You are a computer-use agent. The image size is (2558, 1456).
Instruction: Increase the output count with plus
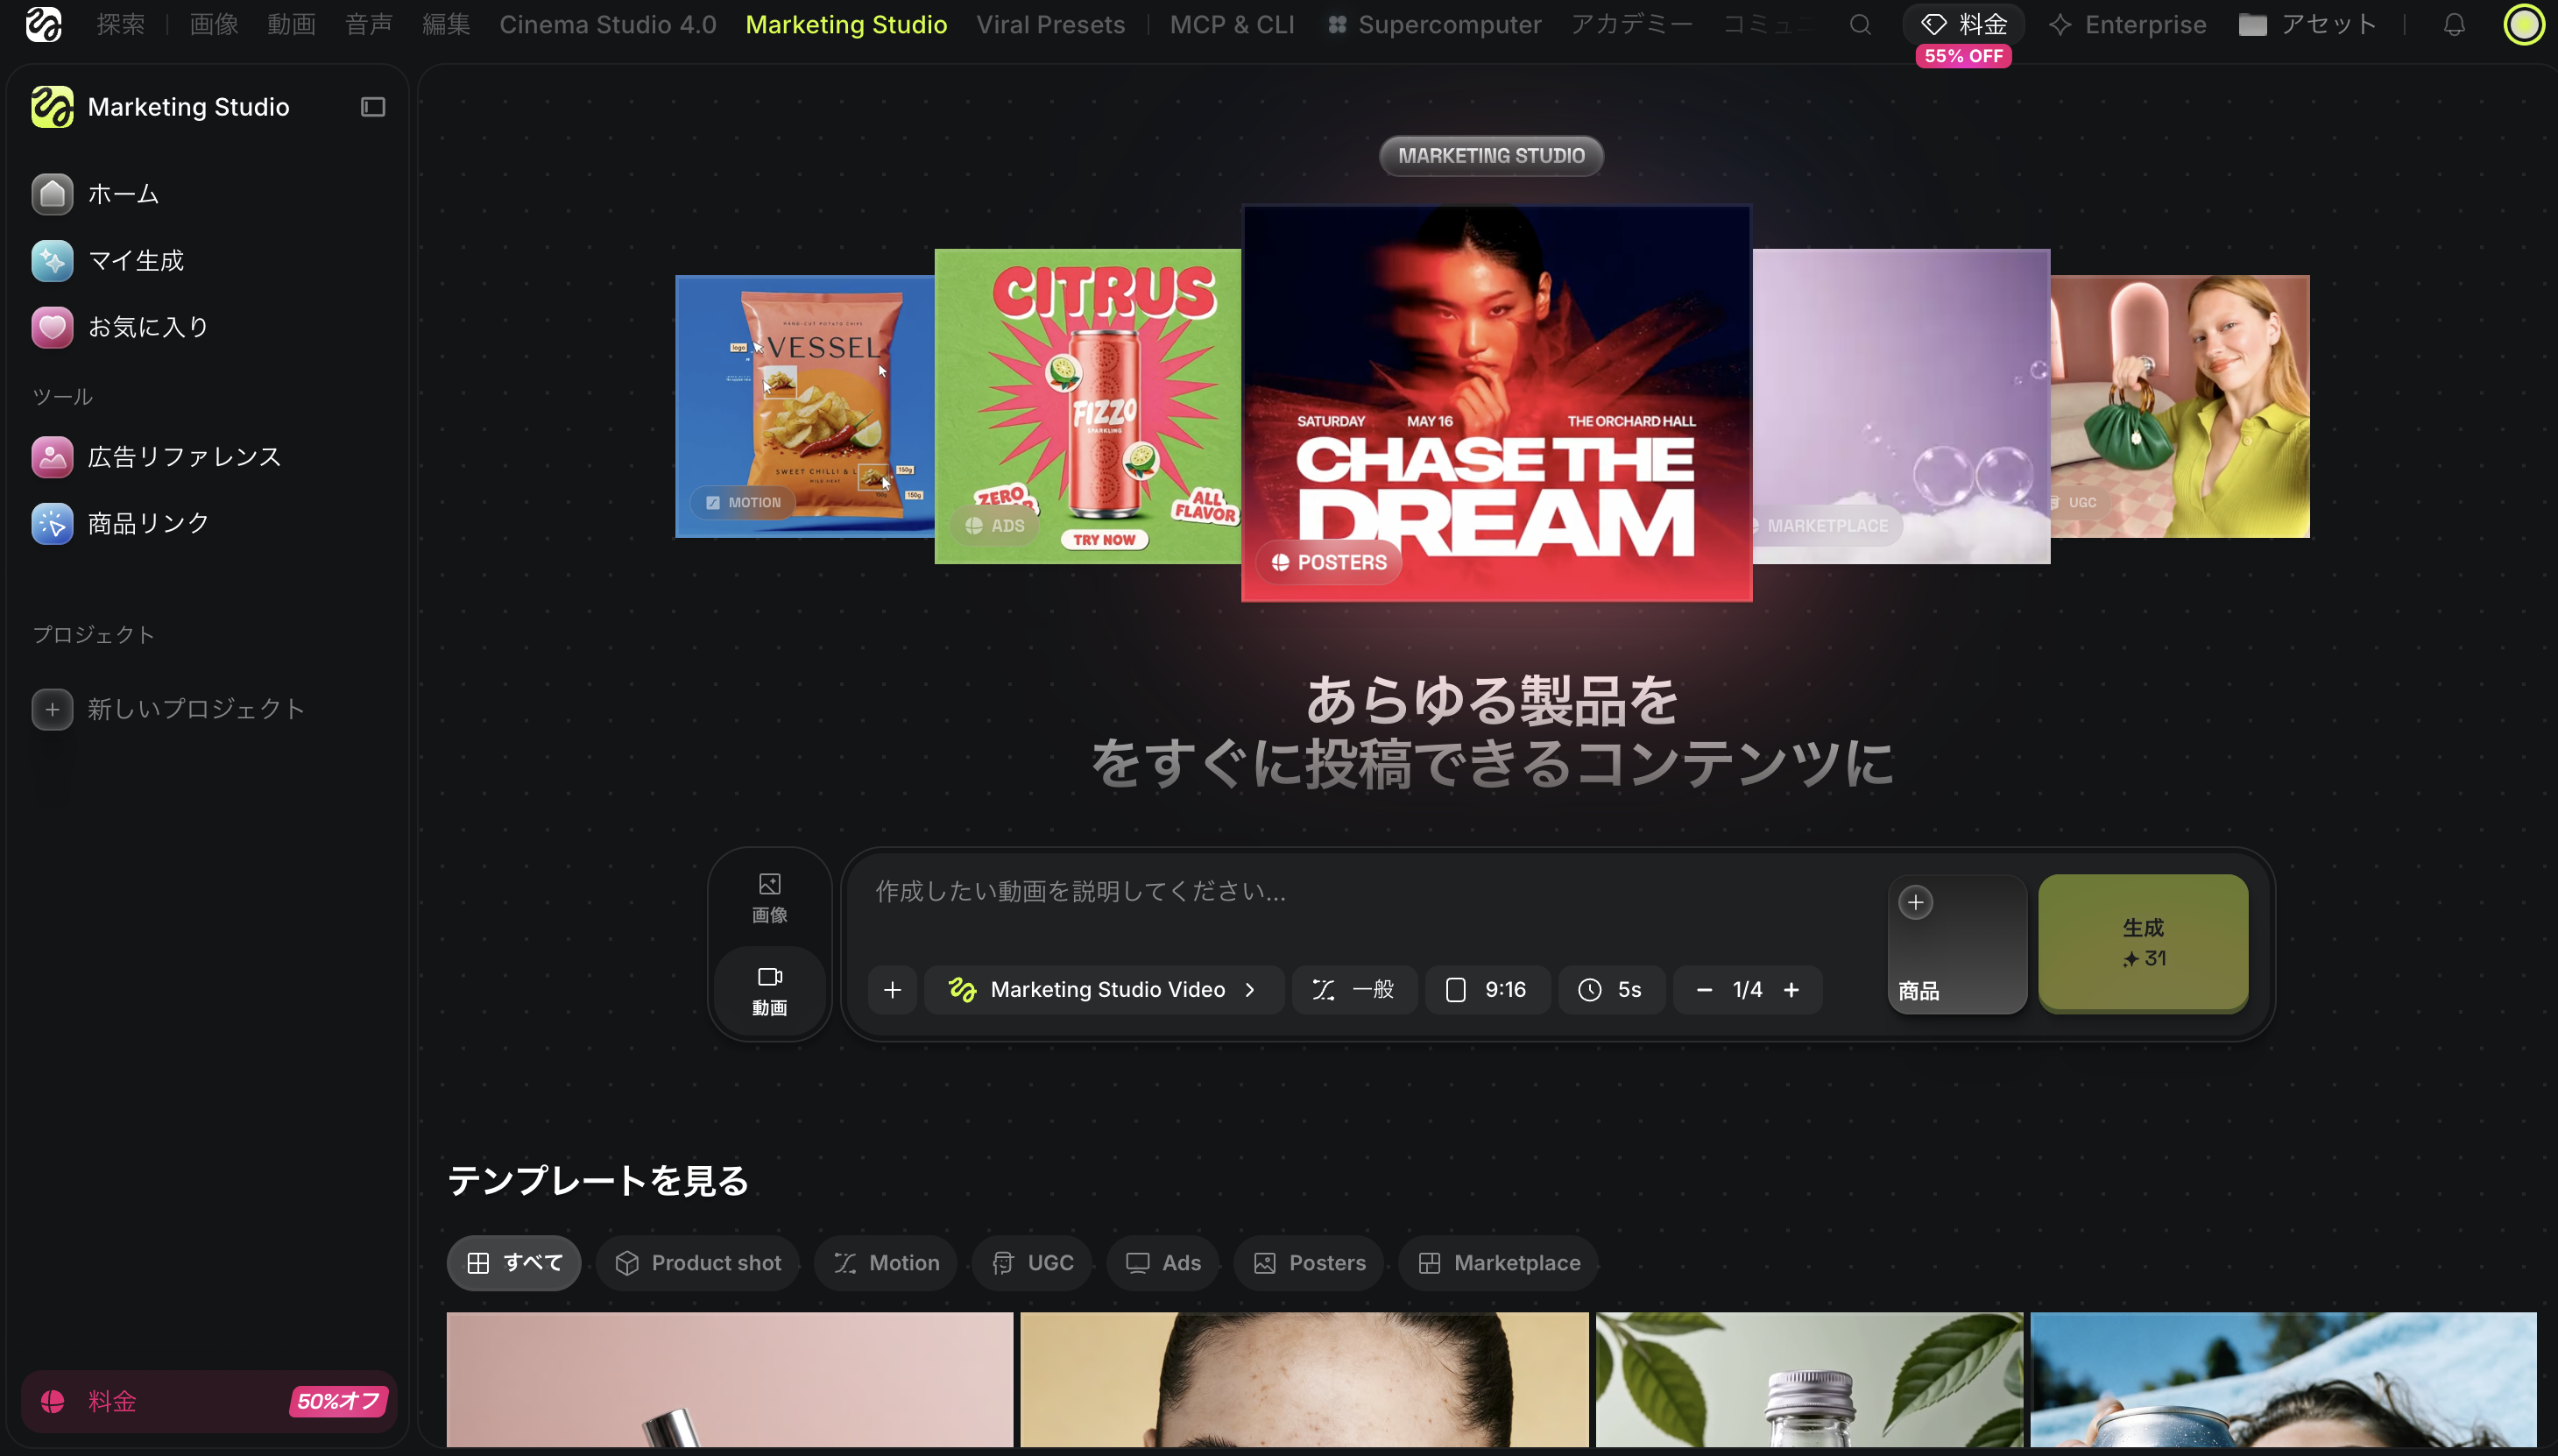coord(1791,990)
